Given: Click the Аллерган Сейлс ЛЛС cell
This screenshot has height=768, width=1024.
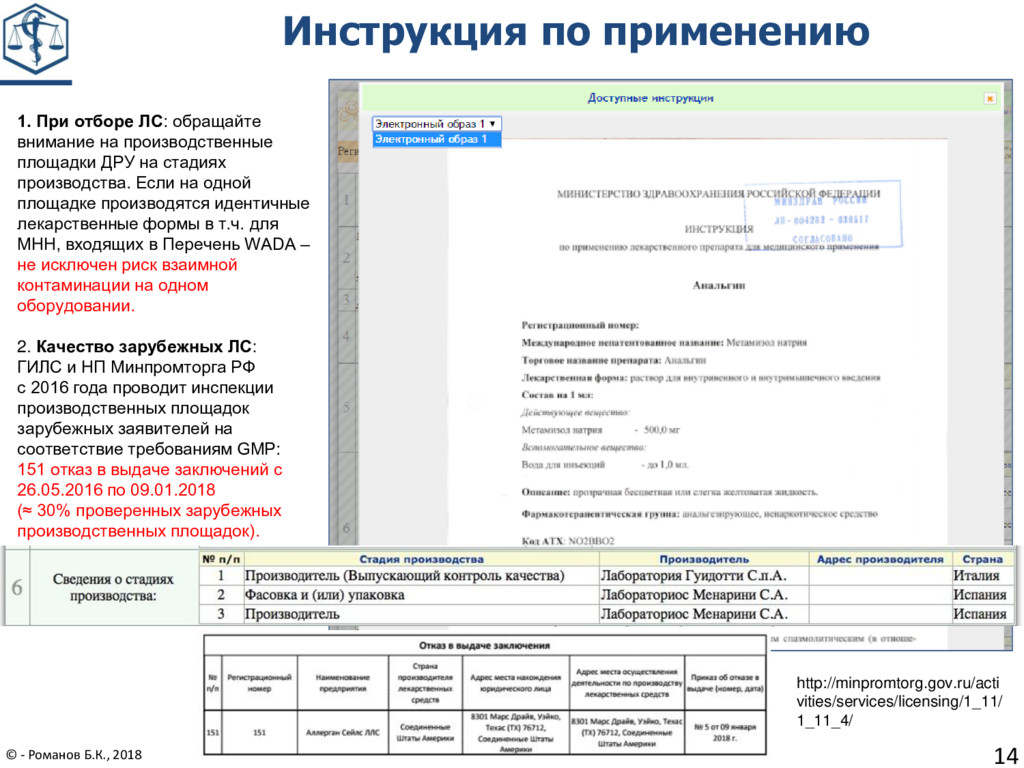Looking at the screenshot, I should coord(342,732).
